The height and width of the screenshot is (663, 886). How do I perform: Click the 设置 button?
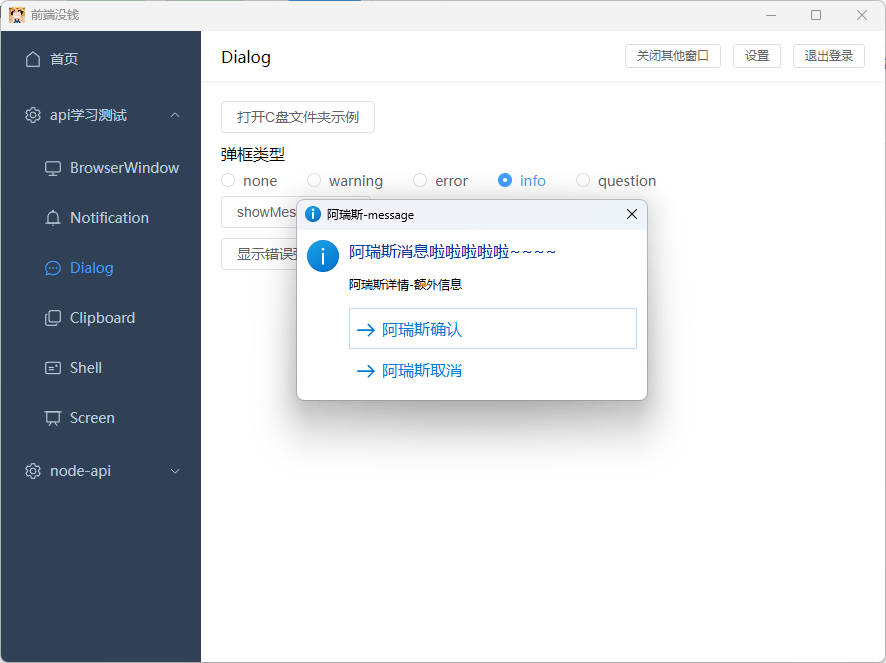tap(757, 56)
